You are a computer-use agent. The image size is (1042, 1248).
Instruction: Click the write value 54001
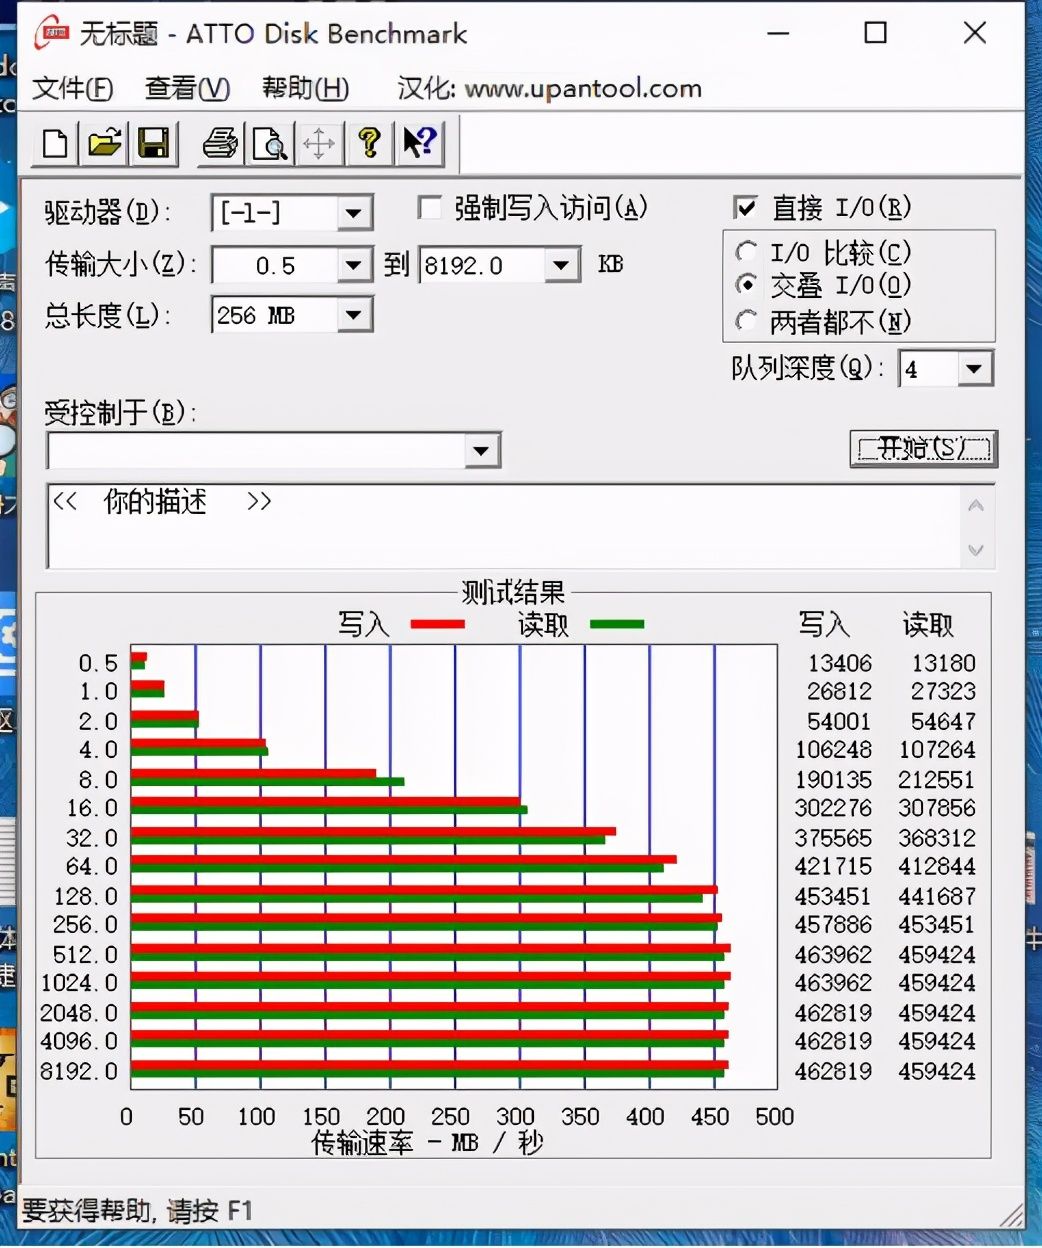point(840,722)
